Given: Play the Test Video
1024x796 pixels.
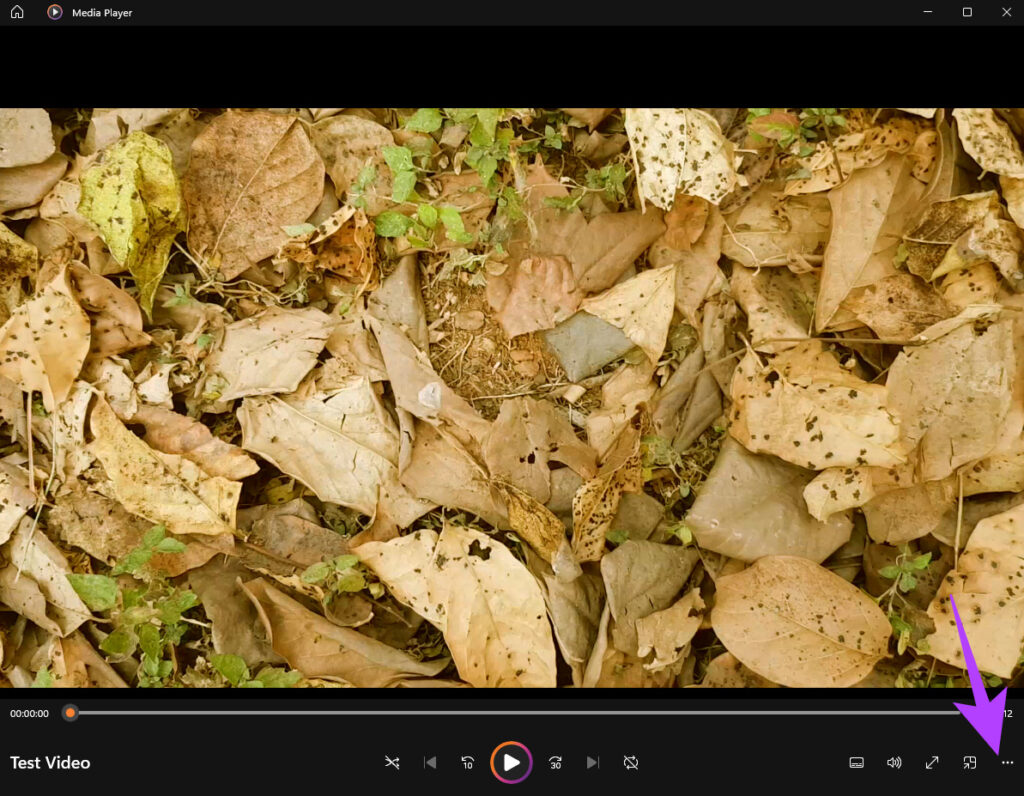Looking at the screenshot, I should coord(511,762).
